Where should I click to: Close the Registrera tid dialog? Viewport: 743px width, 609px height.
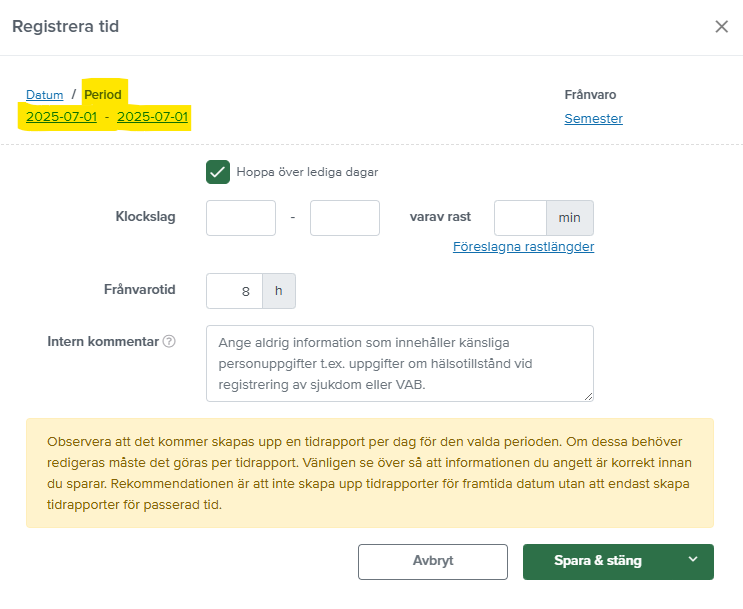coord(721,27)
